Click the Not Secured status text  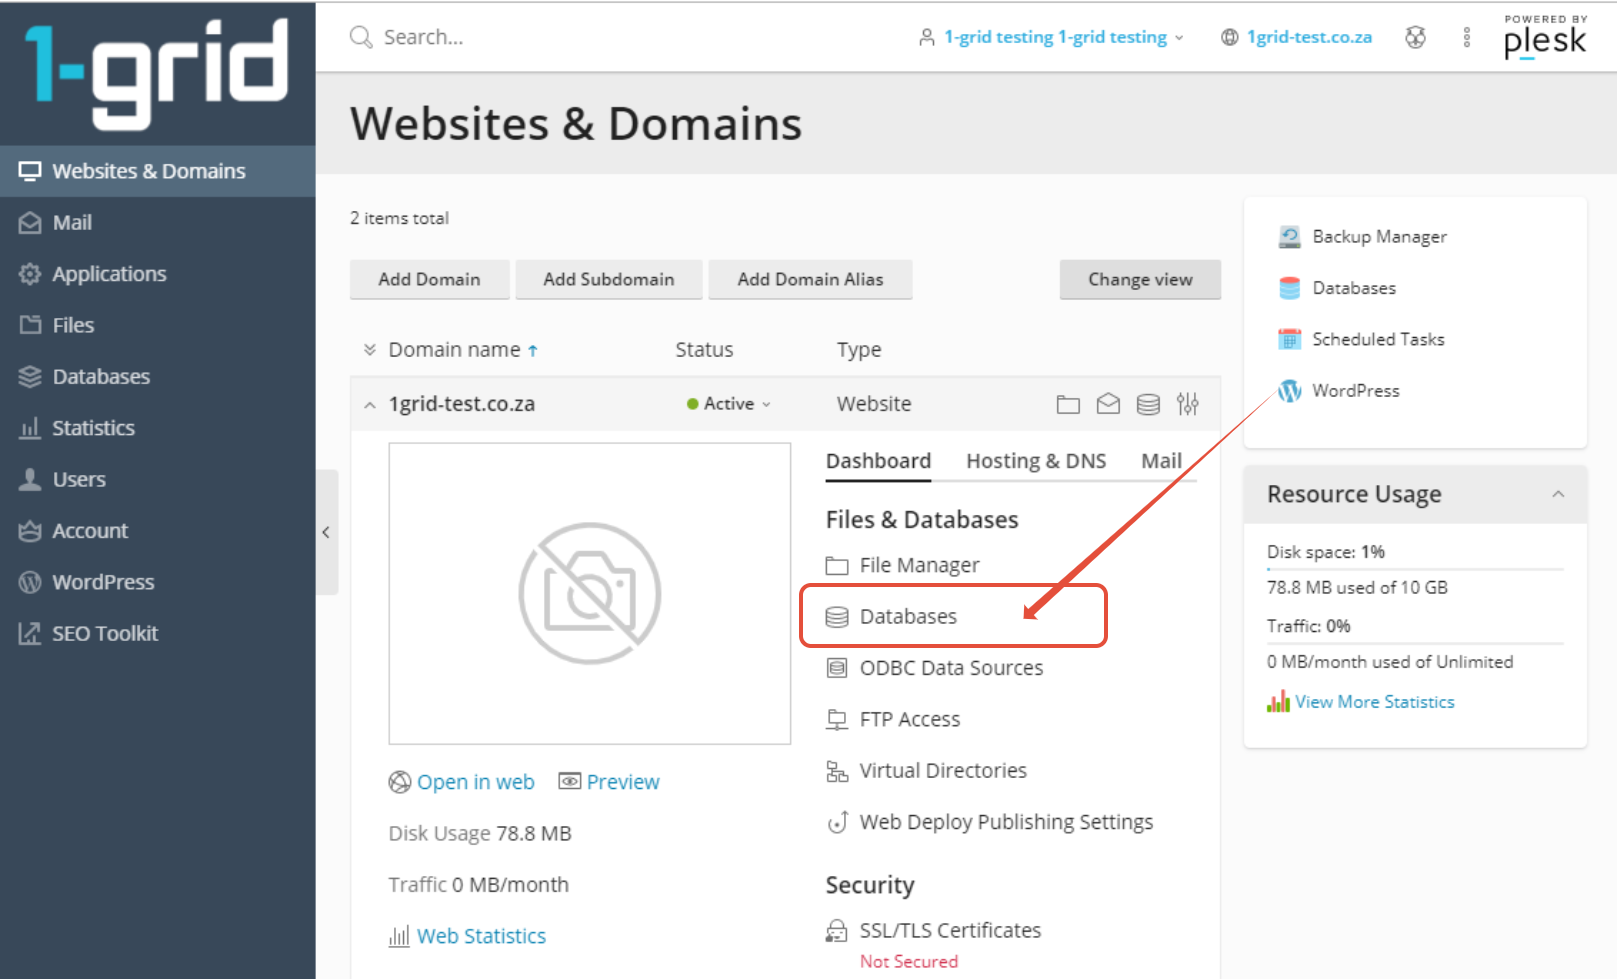(x=909, y=961)
